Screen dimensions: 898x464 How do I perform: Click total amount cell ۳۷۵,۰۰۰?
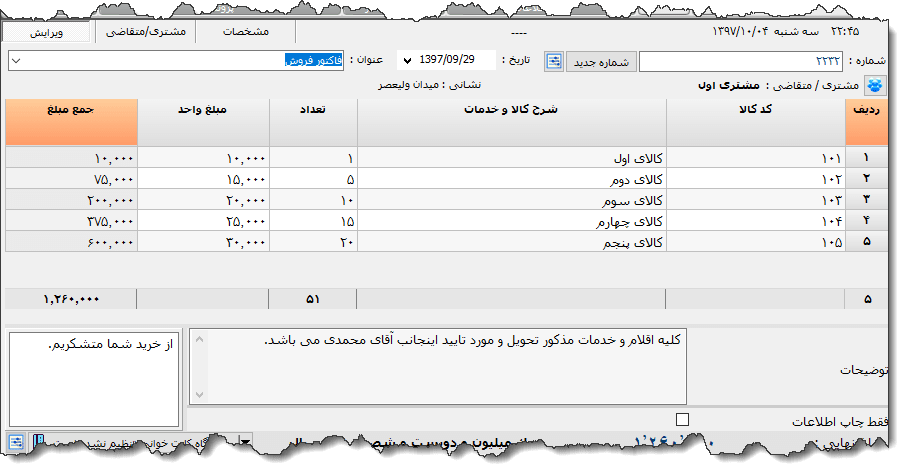(x=72, y=221)
